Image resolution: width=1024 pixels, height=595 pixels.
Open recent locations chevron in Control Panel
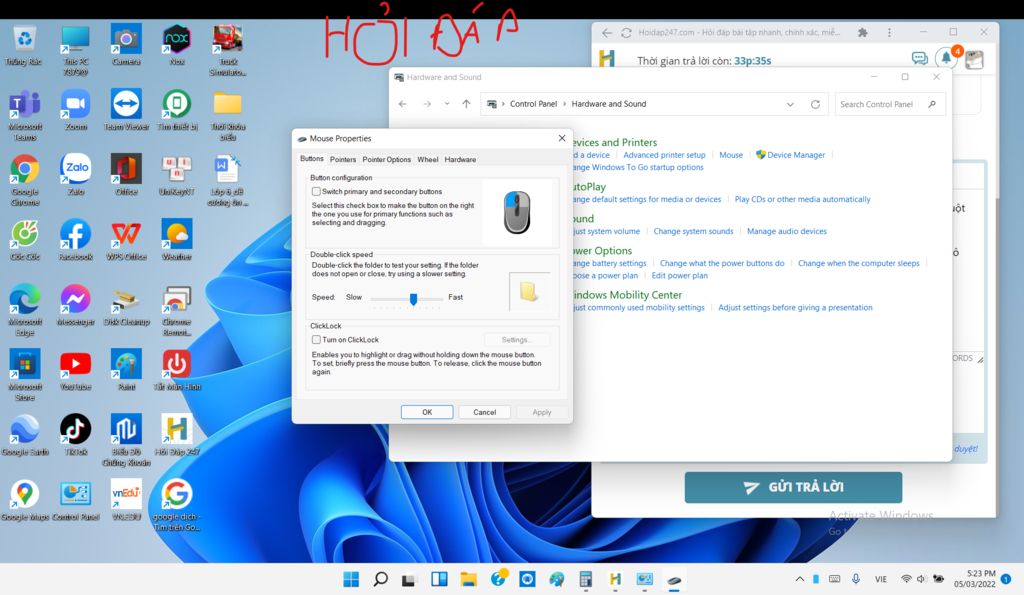tap(447, 104)
